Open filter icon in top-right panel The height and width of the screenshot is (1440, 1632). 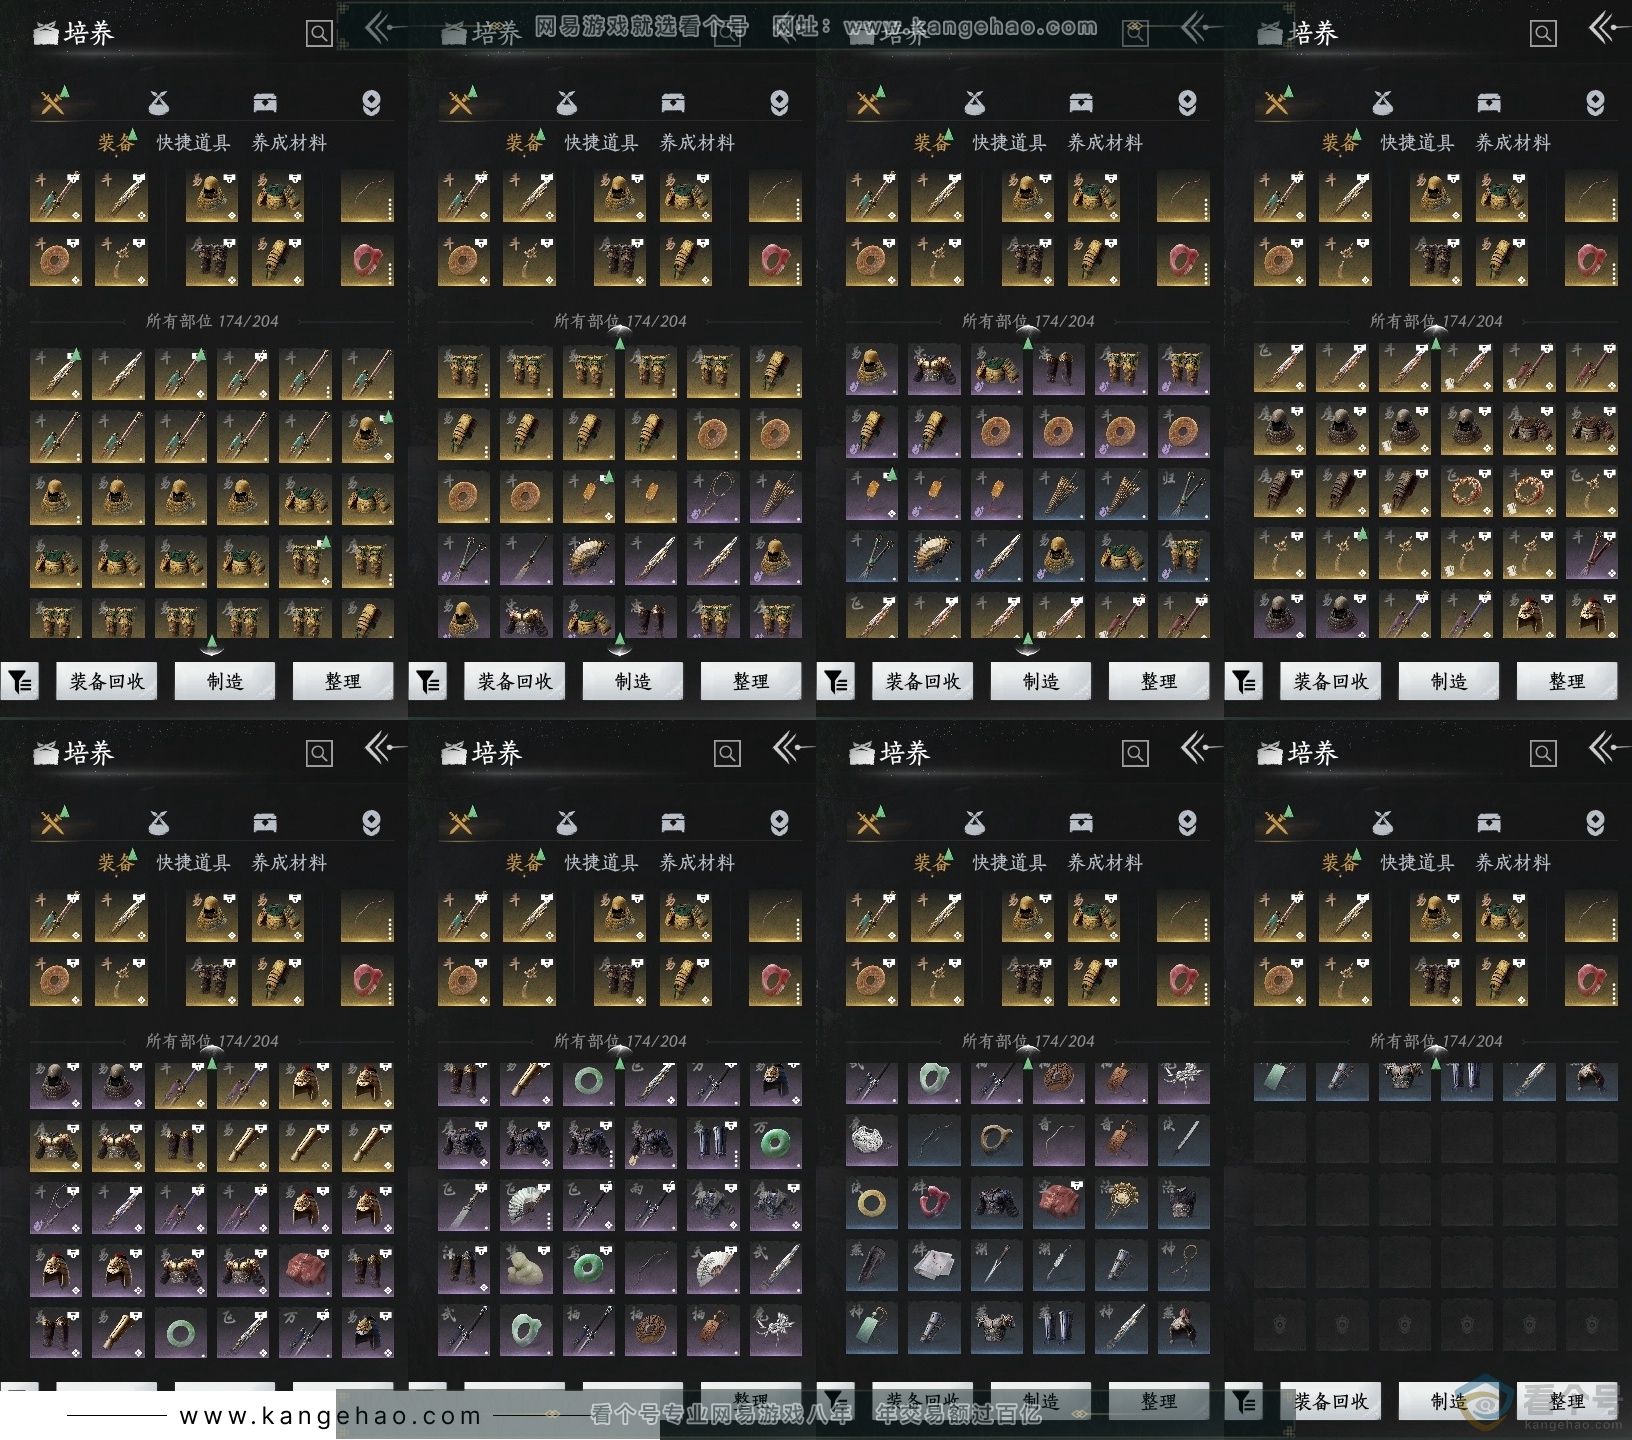pyautogui.click(x=1244, y=682)
